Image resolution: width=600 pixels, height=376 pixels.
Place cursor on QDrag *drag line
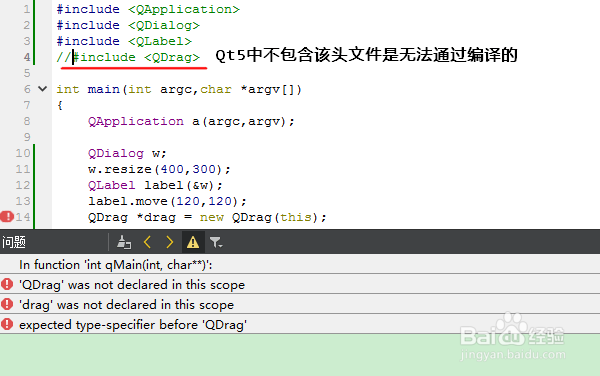207,217
